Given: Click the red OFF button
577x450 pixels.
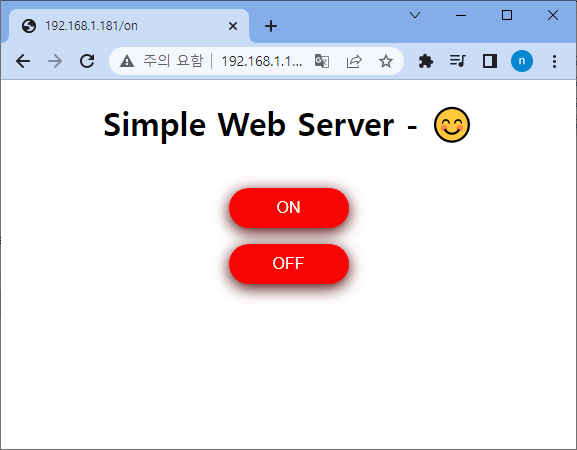Looking at the screenshot, I should tap(289, 264).
